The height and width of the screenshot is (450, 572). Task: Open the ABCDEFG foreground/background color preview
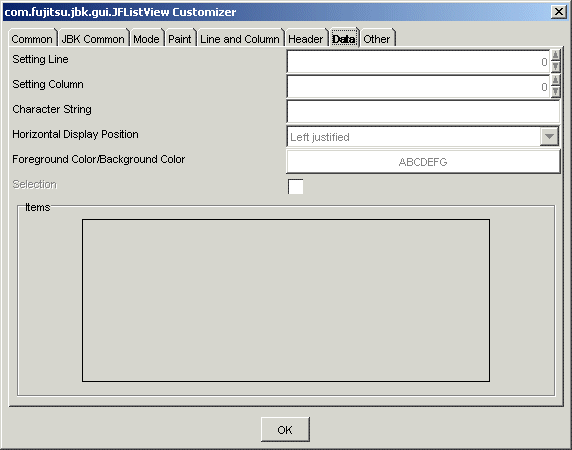pos(423,162)
